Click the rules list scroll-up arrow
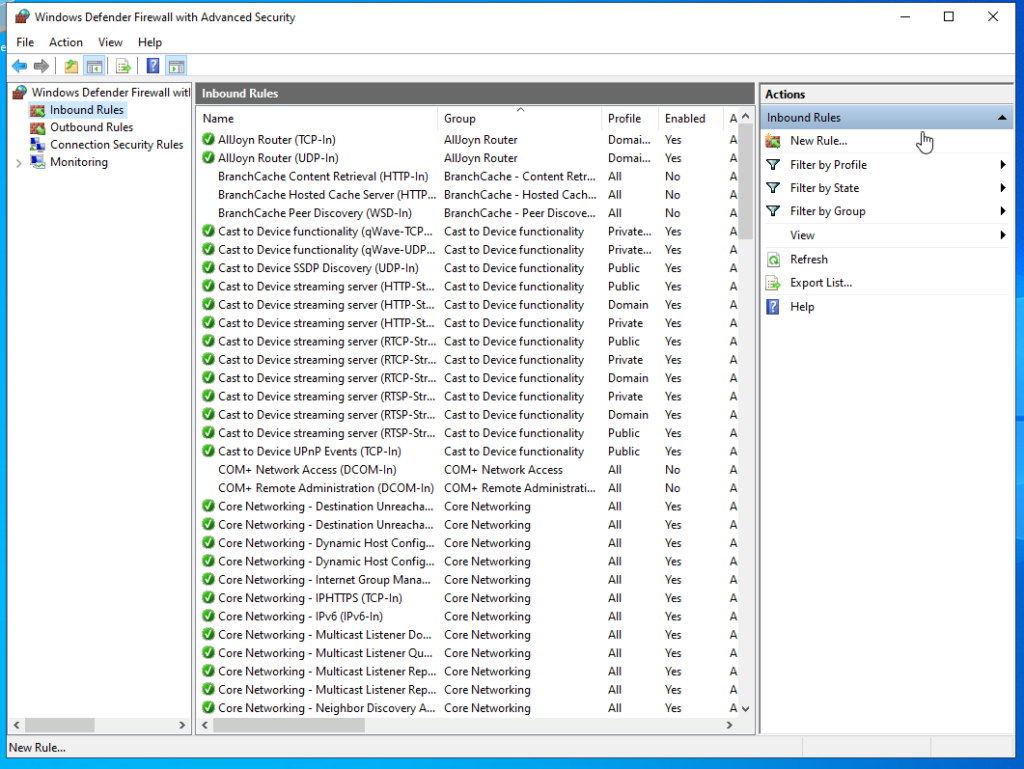Viewport: 1024px width, 769px height. (746, 116)
